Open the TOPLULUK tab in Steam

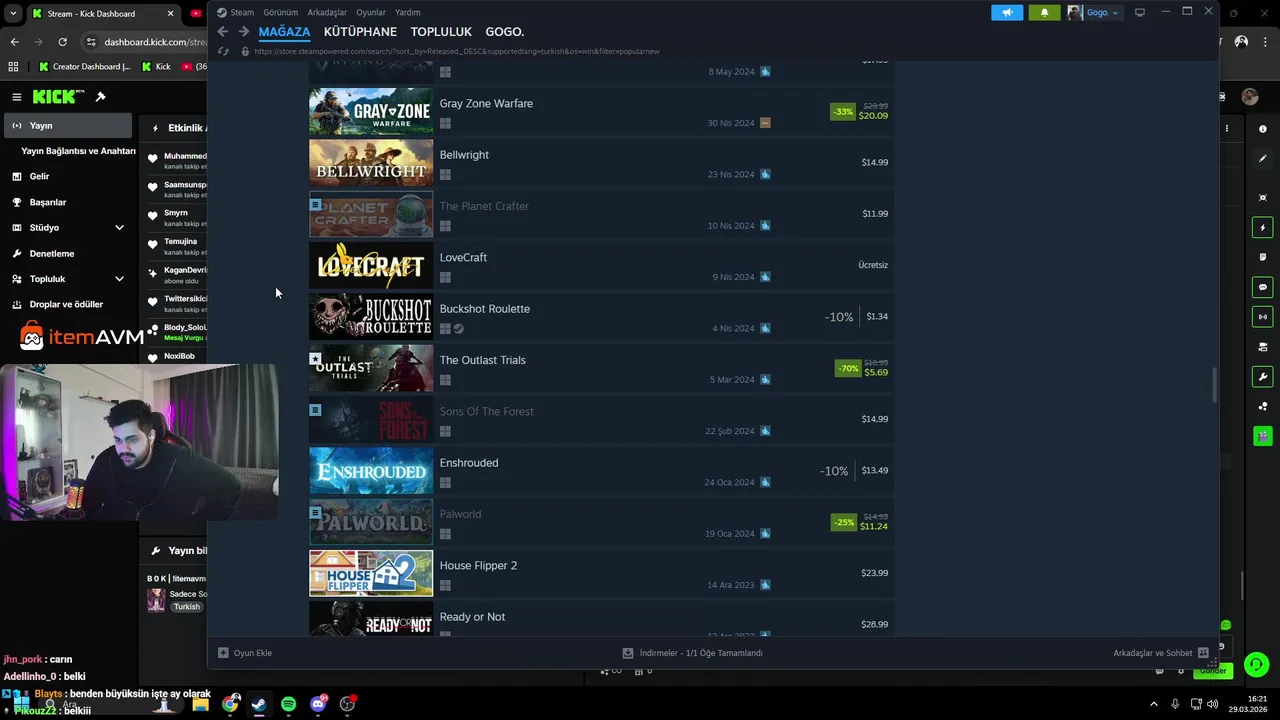point(441,32)
